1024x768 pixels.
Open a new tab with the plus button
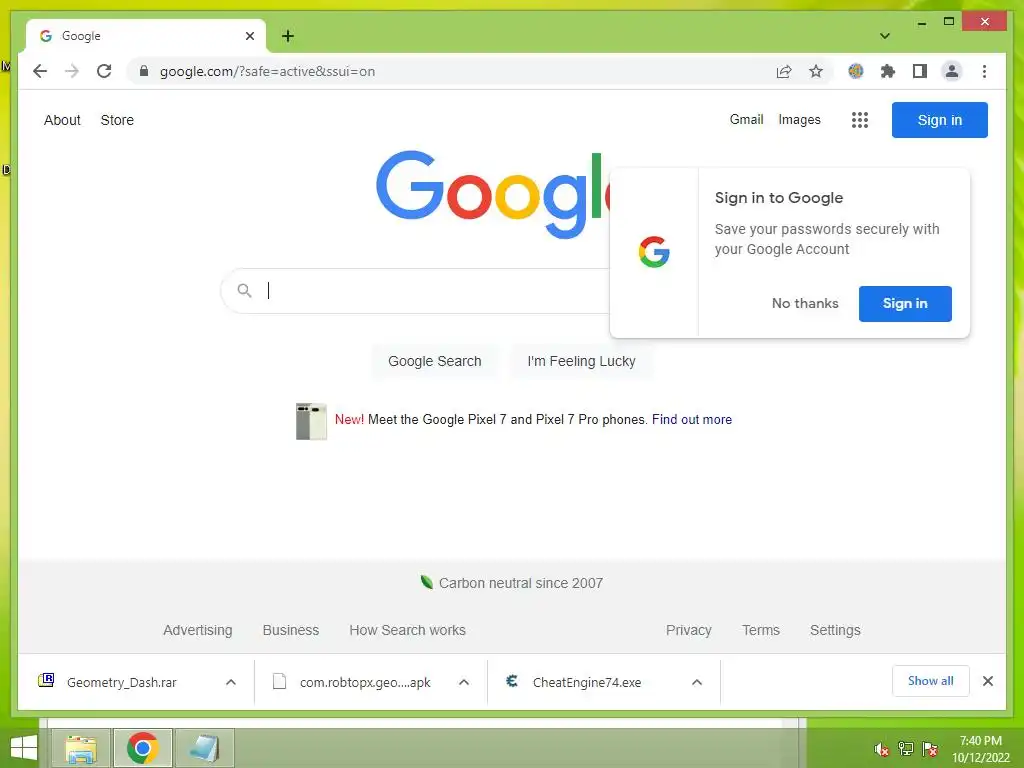(287, 36)
